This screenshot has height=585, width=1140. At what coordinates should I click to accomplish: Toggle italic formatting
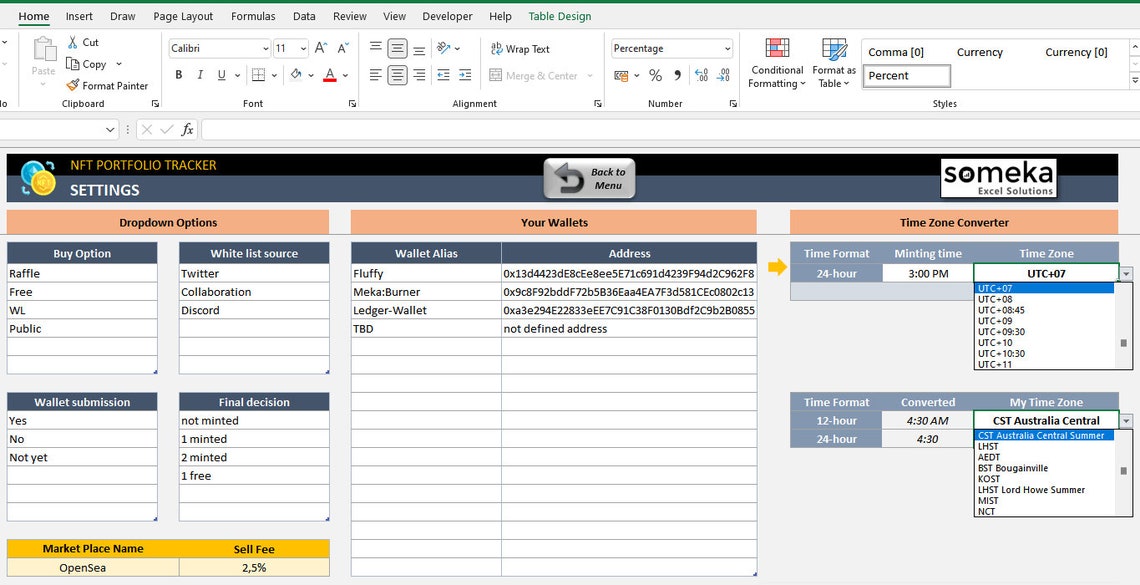pyautogui.click(x=199, y=75)
